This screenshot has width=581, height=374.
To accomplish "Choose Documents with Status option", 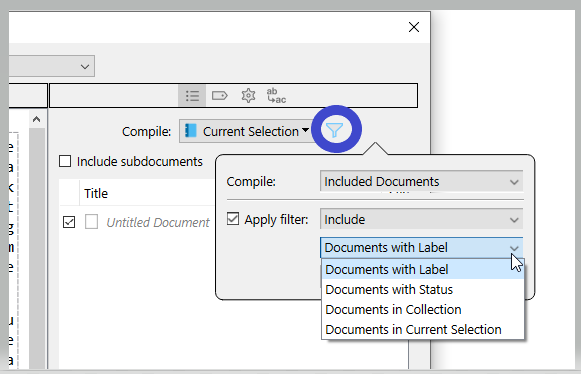I will [x=423, y=289].
